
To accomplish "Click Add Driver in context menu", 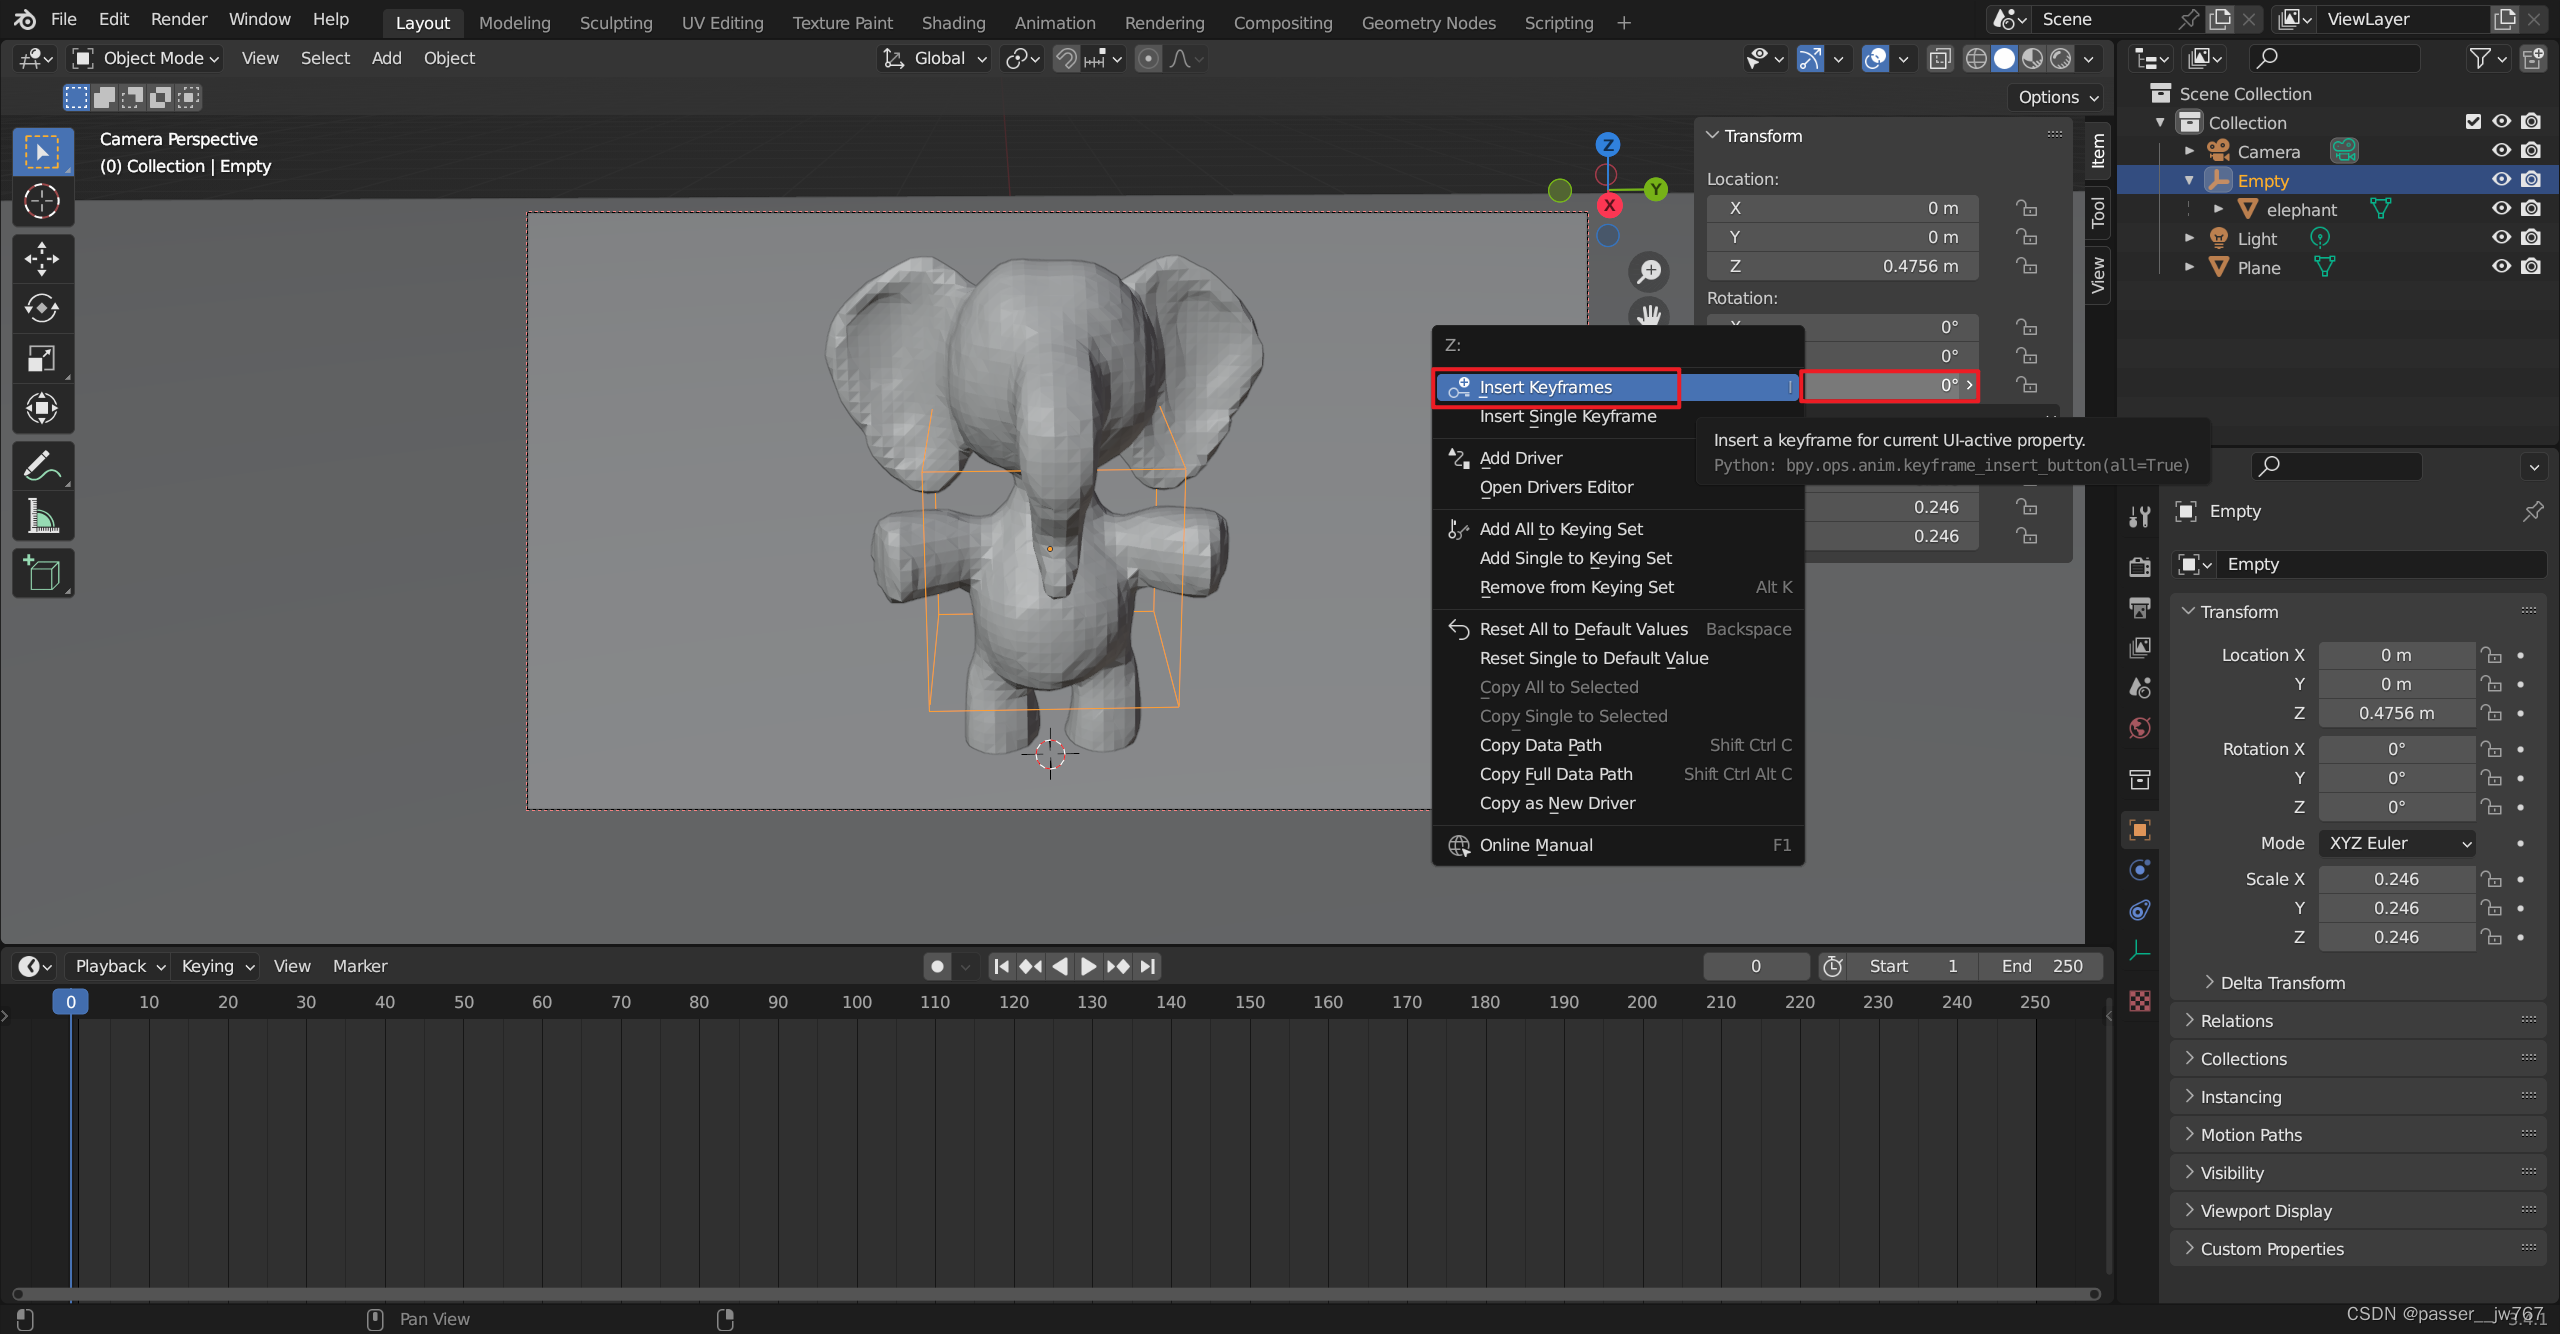I will [x=1520, y=458].
